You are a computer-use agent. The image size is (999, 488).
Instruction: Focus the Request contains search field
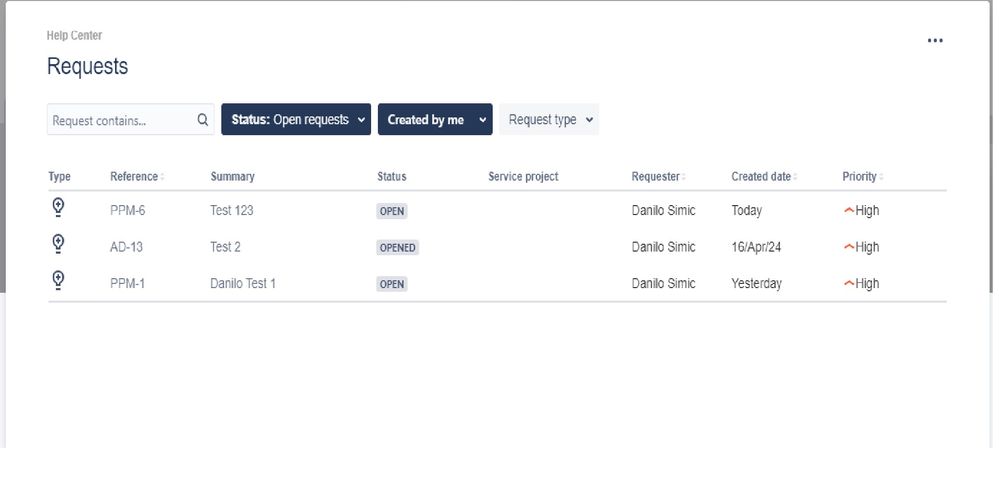121,120
